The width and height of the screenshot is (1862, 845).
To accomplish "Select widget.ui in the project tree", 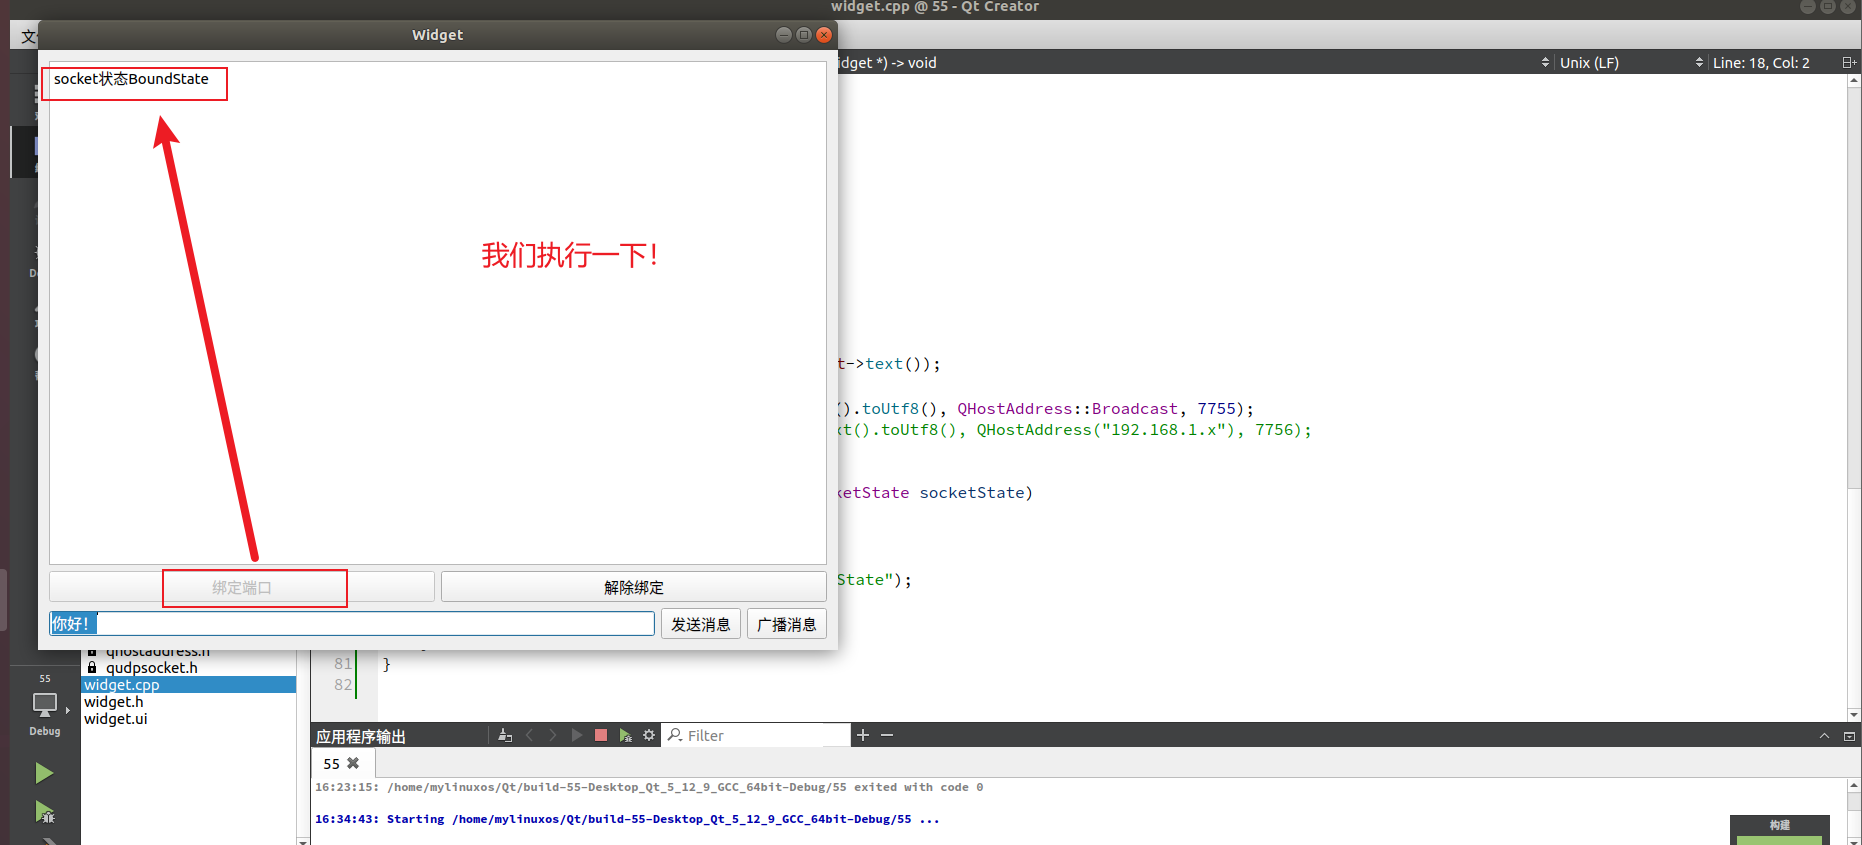I will (x=115, y=719).
